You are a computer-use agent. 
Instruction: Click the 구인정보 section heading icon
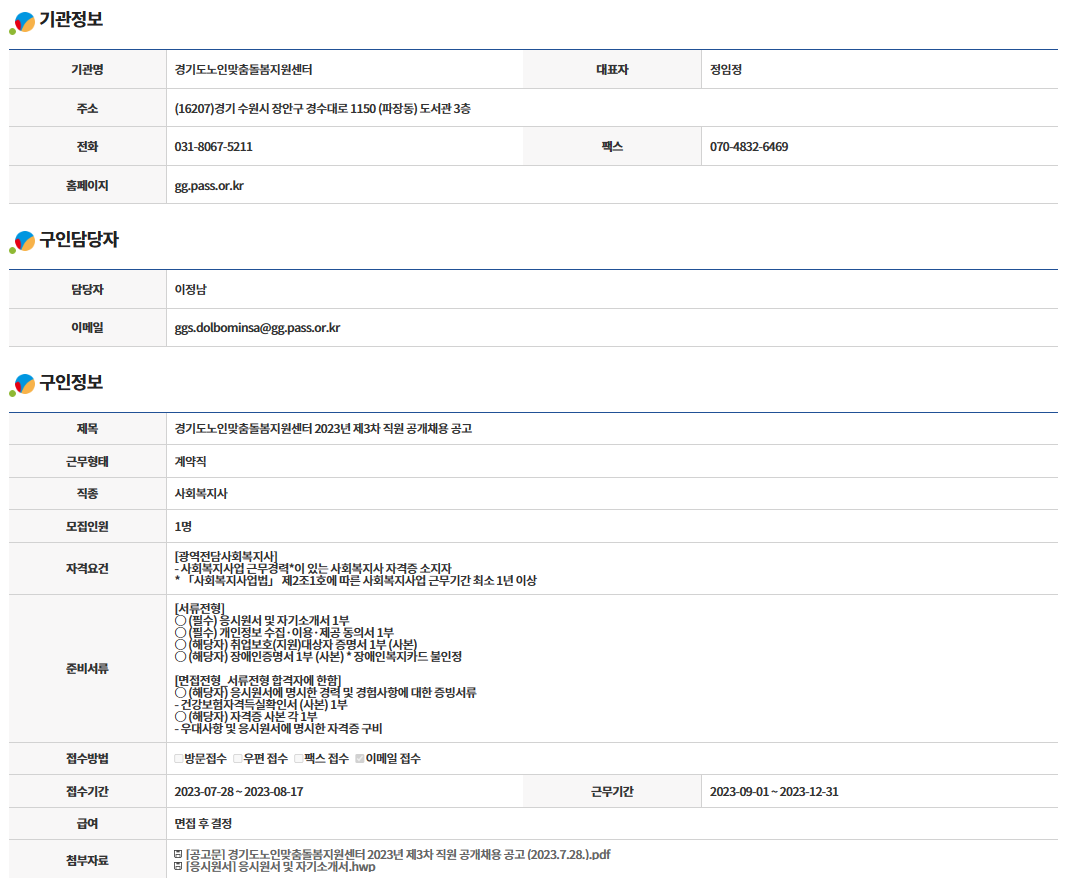coord(22,384)
